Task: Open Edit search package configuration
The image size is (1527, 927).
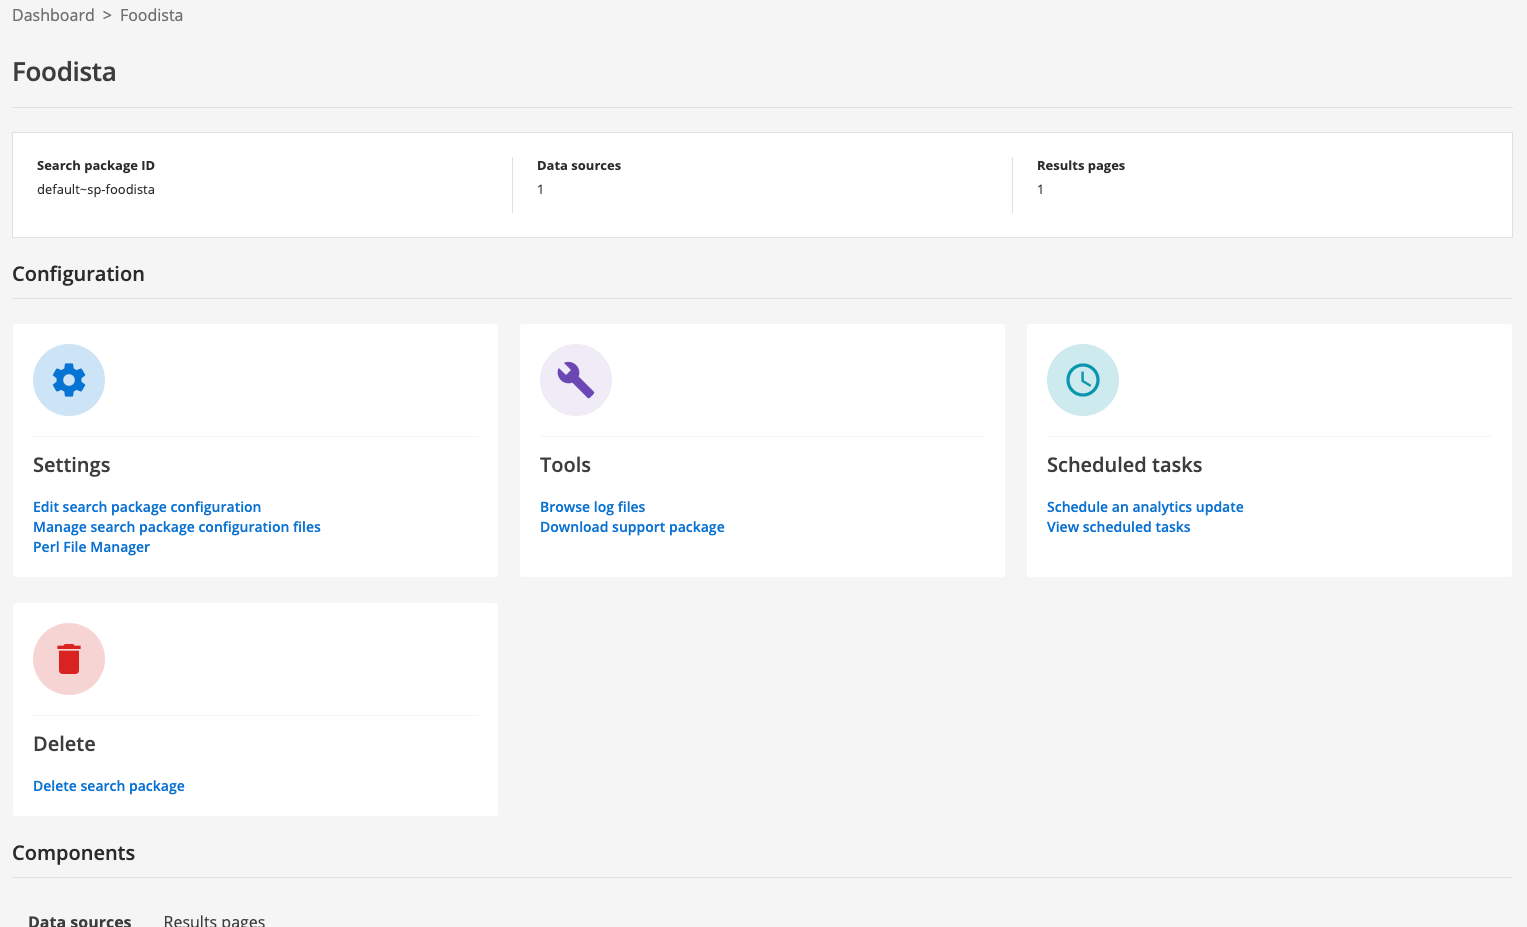Action: (146, 507)
